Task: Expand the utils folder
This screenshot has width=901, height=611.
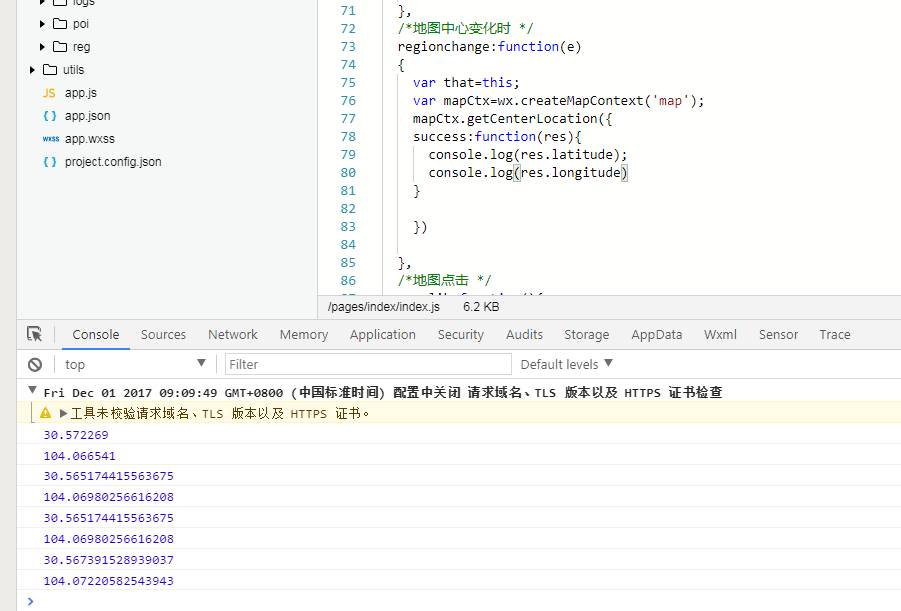Action: [x=34, y=70]
